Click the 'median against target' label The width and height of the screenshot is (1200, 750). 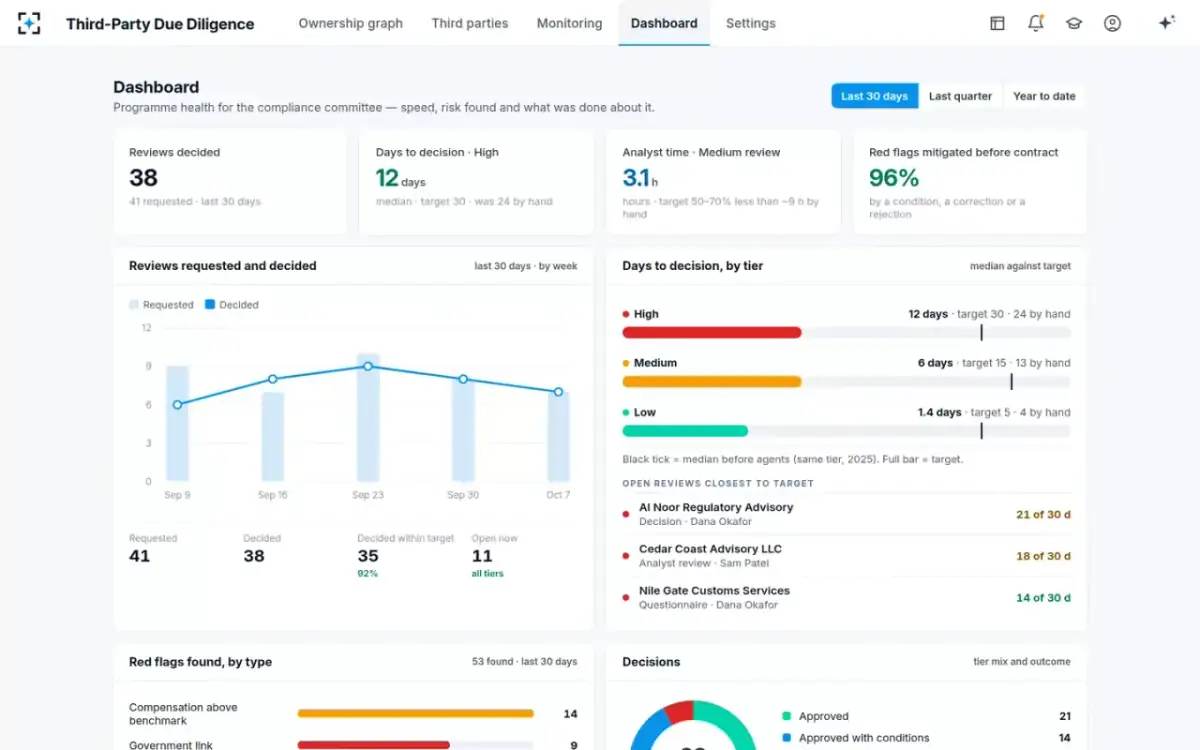[1020, 266]
